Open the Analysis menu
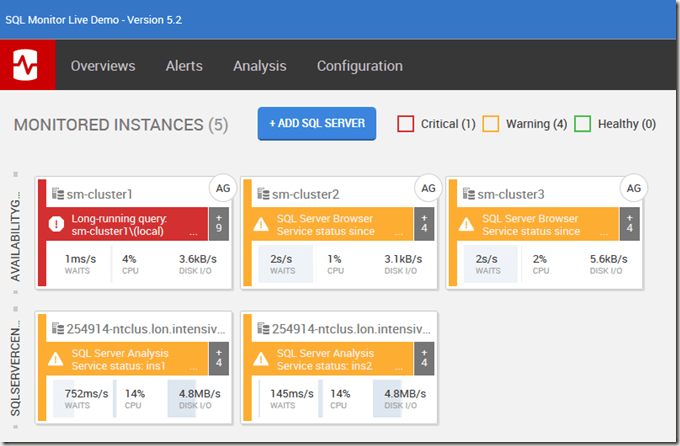 pyautogui.click(x=260, y=66)
